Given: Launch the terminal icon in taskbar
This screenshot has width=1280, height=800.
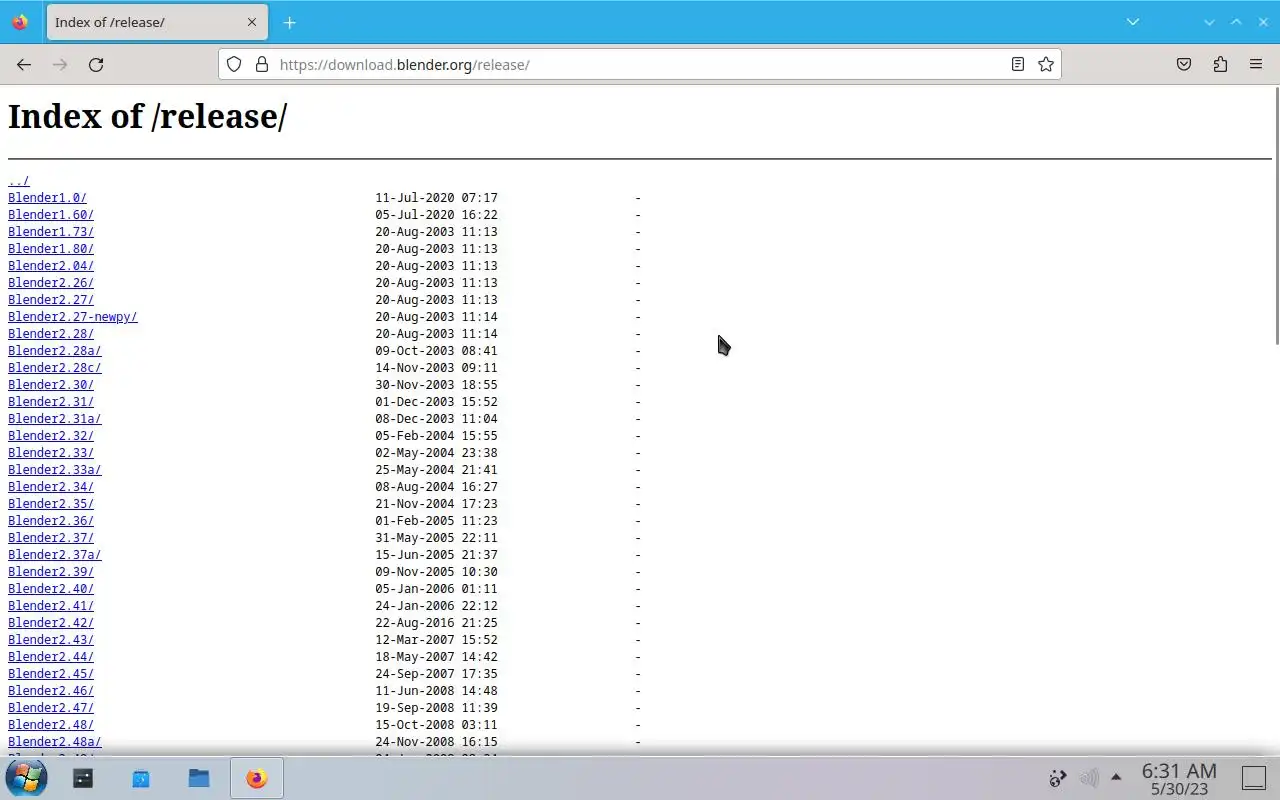Looking at the screenshot, I should click(x=83, y=778).
